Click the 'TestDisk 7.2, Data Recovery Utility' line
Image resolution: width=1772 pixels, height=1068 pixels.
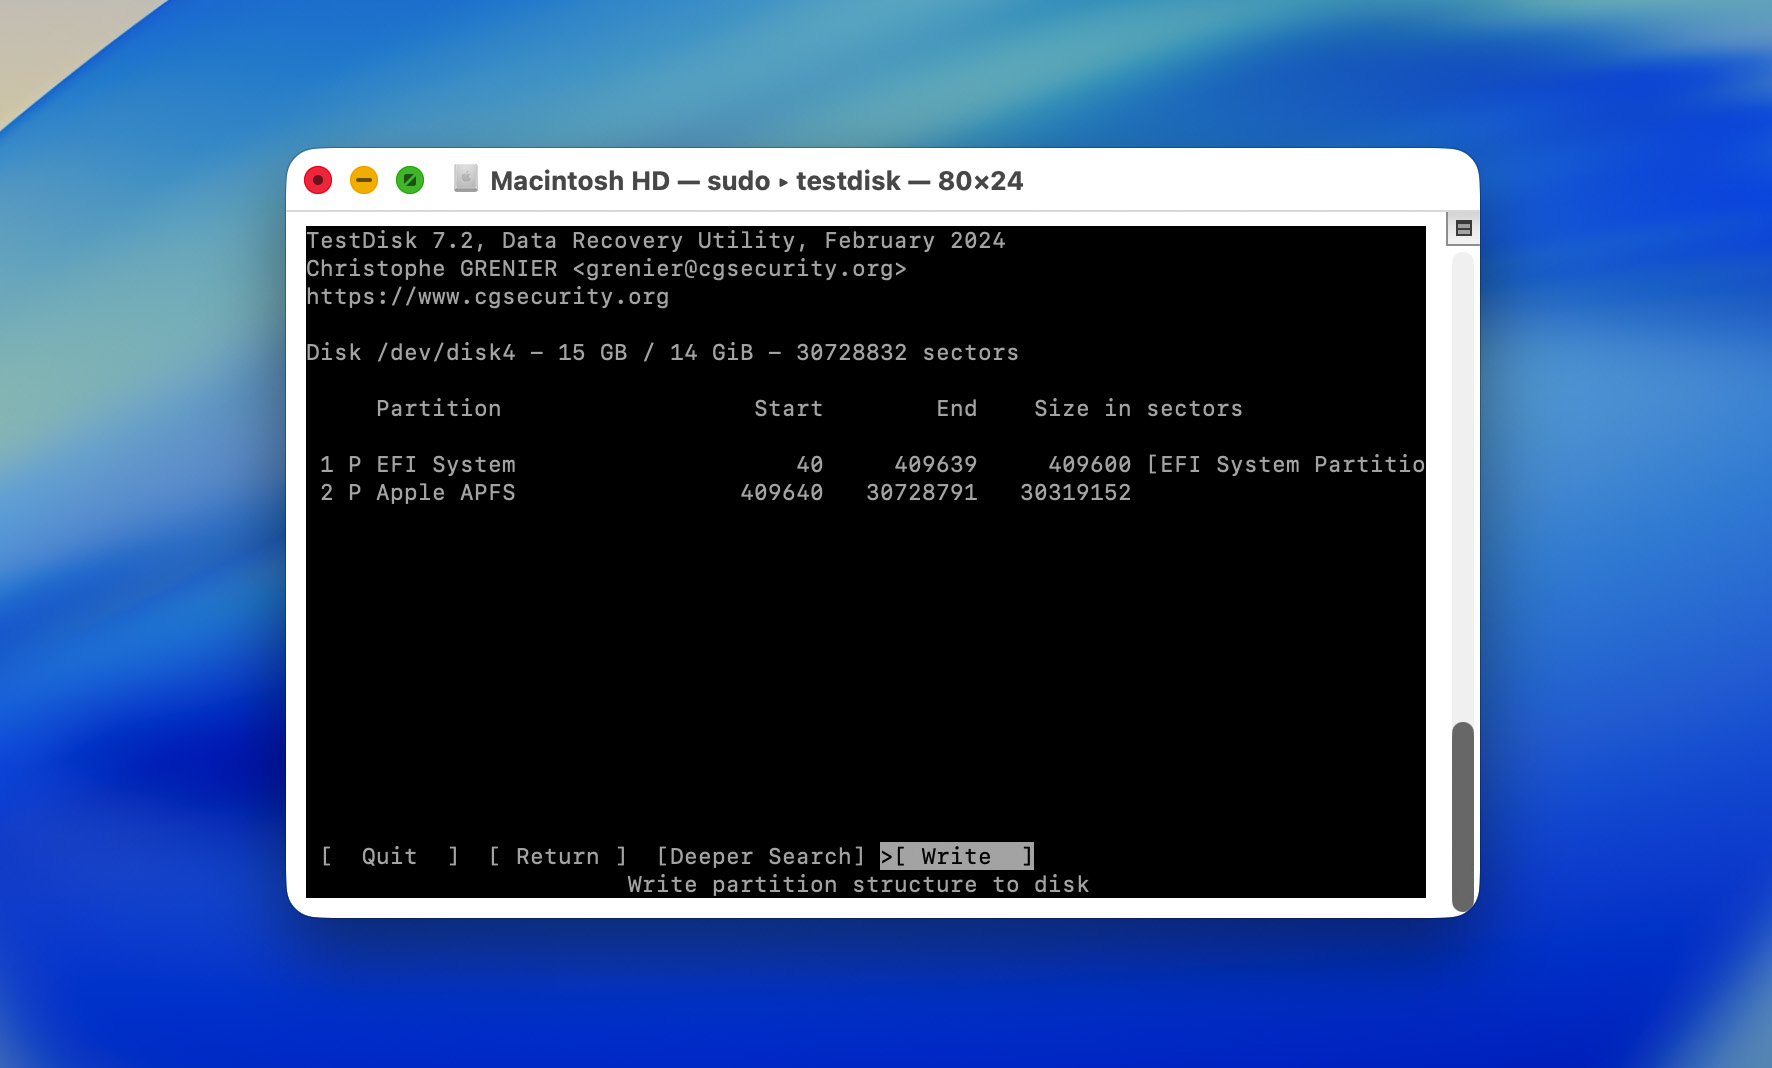pyautogui.click(x=656, y=240)
